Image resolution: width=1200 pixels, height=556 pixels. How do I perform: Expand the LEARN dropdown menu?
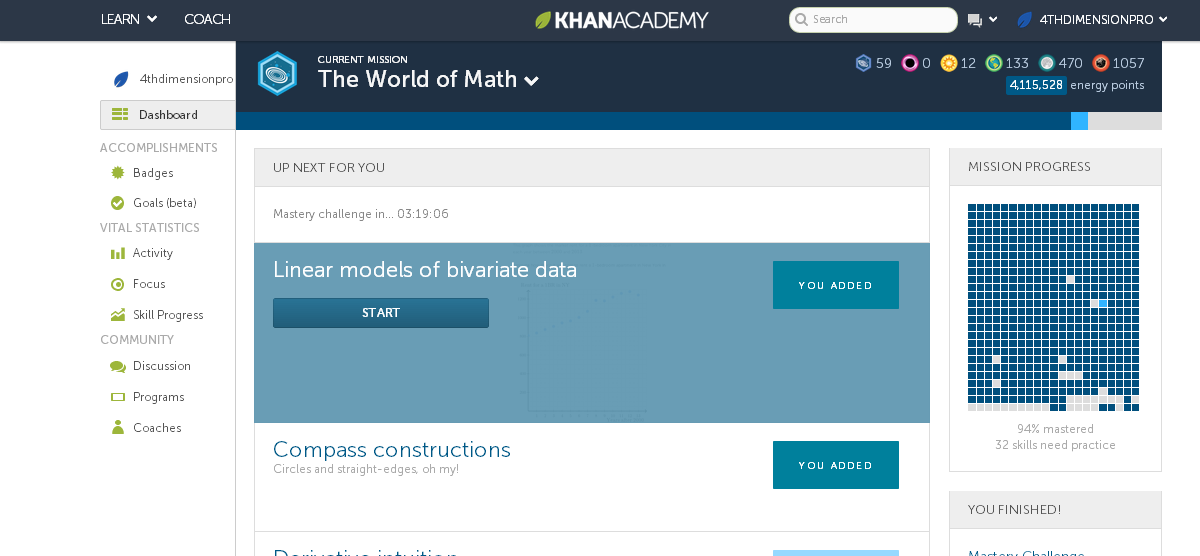pos(129,20)
